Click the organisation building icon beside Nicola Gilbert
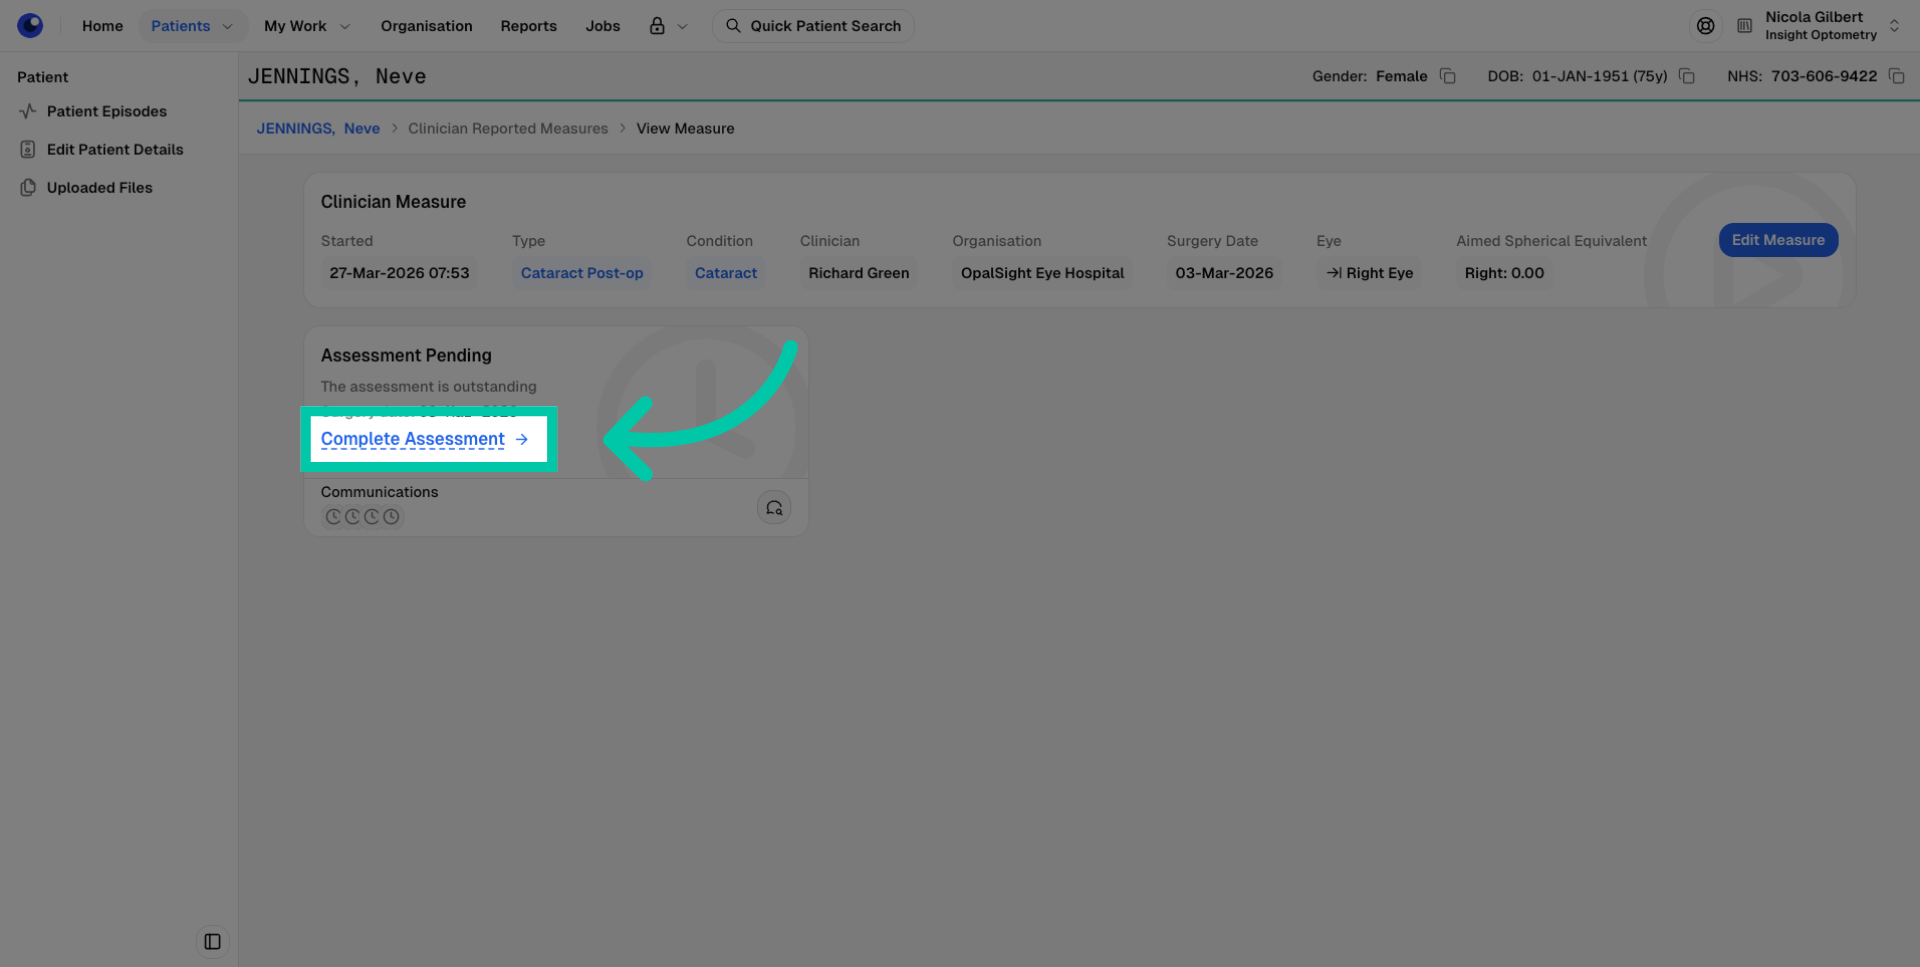The image size is (1920, 967). pyautogui.click(x=1744, y=26)
